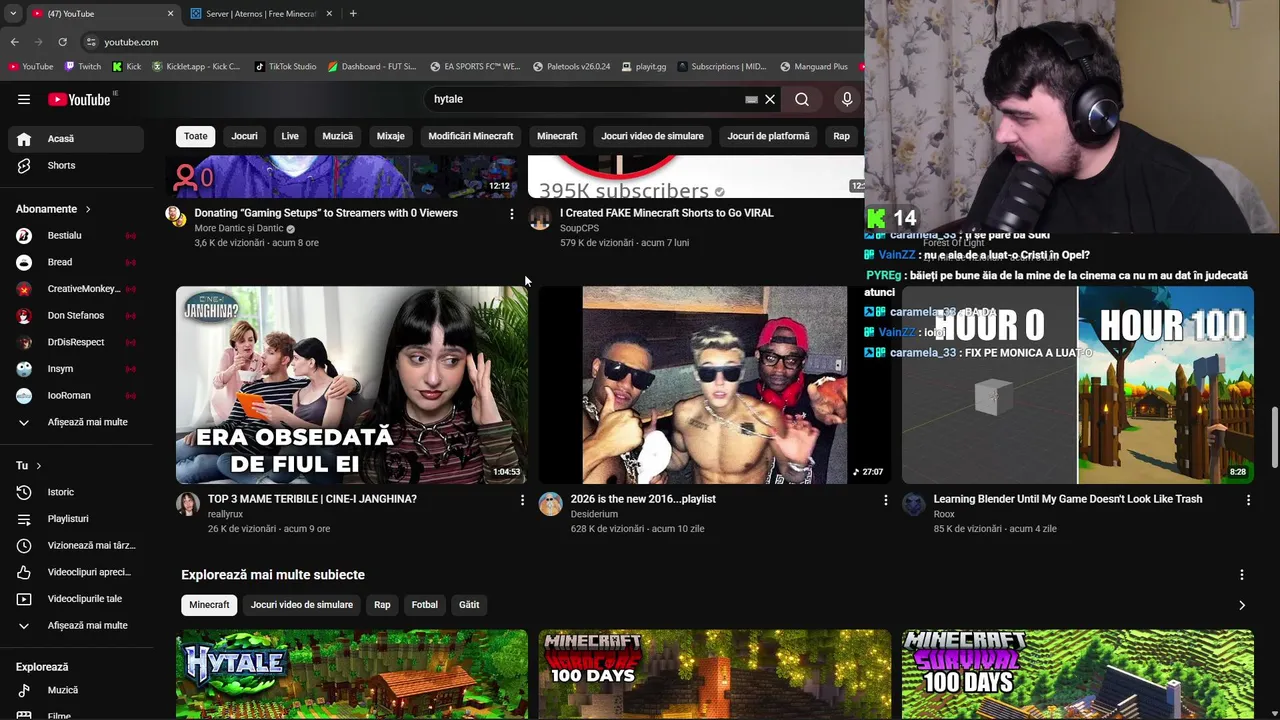Open more options for 2026 is the new 2016 video

[x=885, y=499]
